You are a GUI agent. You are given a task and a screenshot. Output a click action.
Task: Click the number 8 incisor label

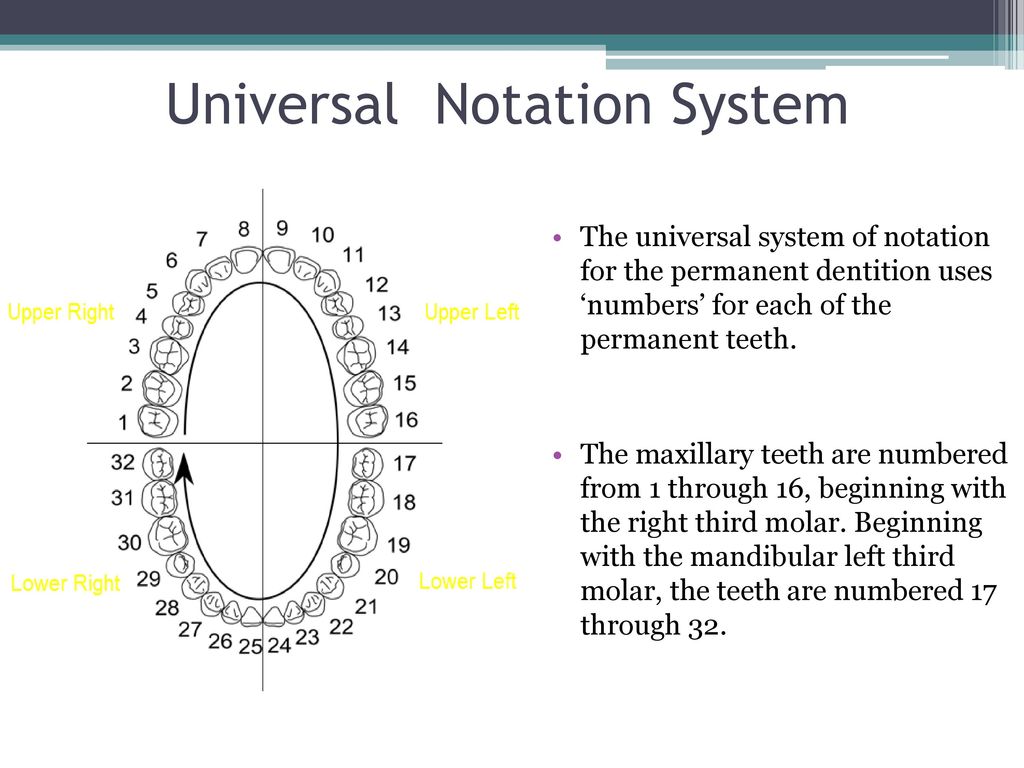244,229
